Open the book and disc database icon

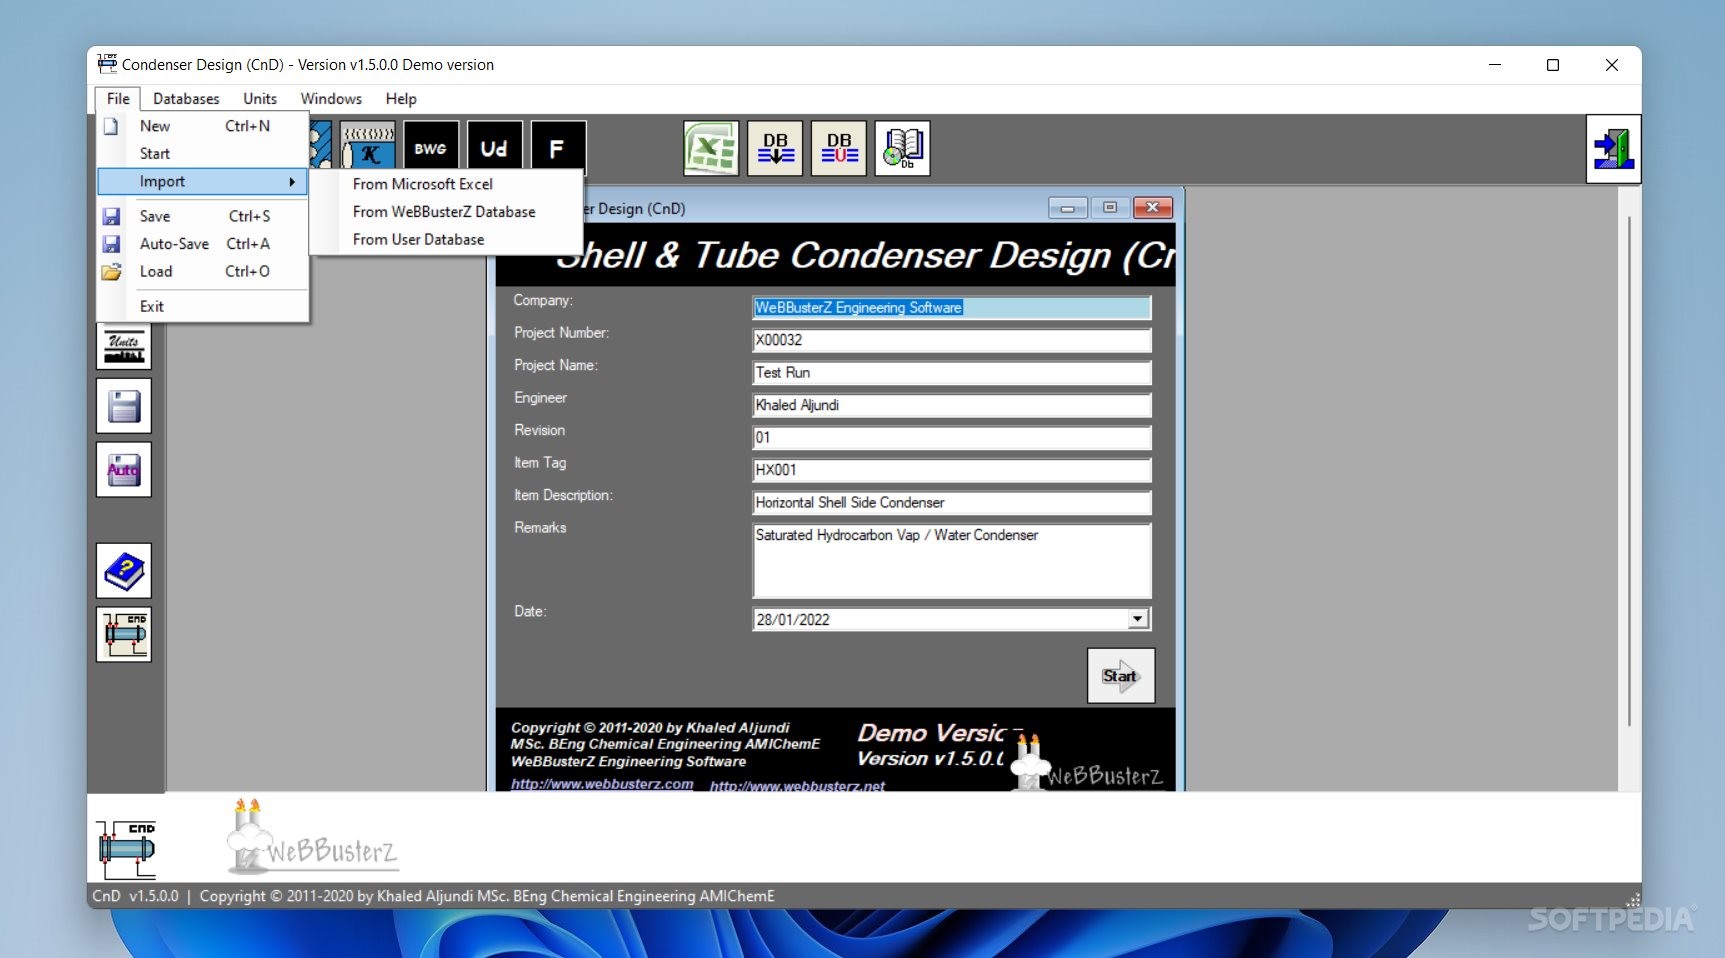(903, 149)
